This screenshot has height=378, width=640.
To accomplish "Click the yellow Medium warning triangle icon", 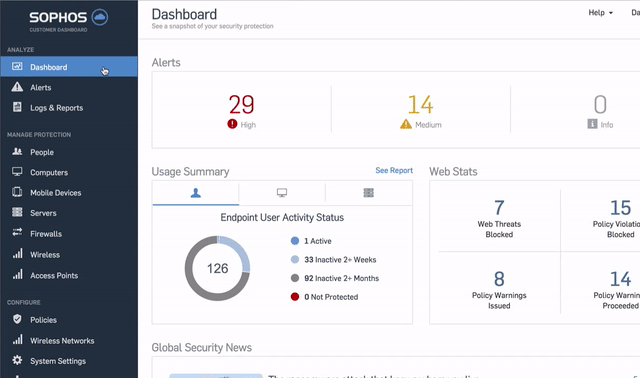I will point(406,124).
